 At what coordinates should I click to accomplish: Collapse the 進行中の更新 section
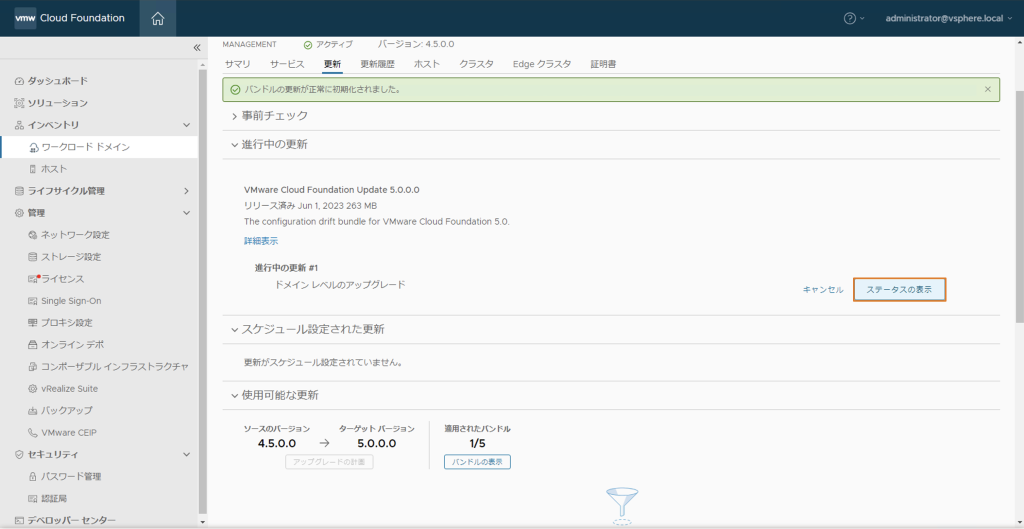(274, 145)
